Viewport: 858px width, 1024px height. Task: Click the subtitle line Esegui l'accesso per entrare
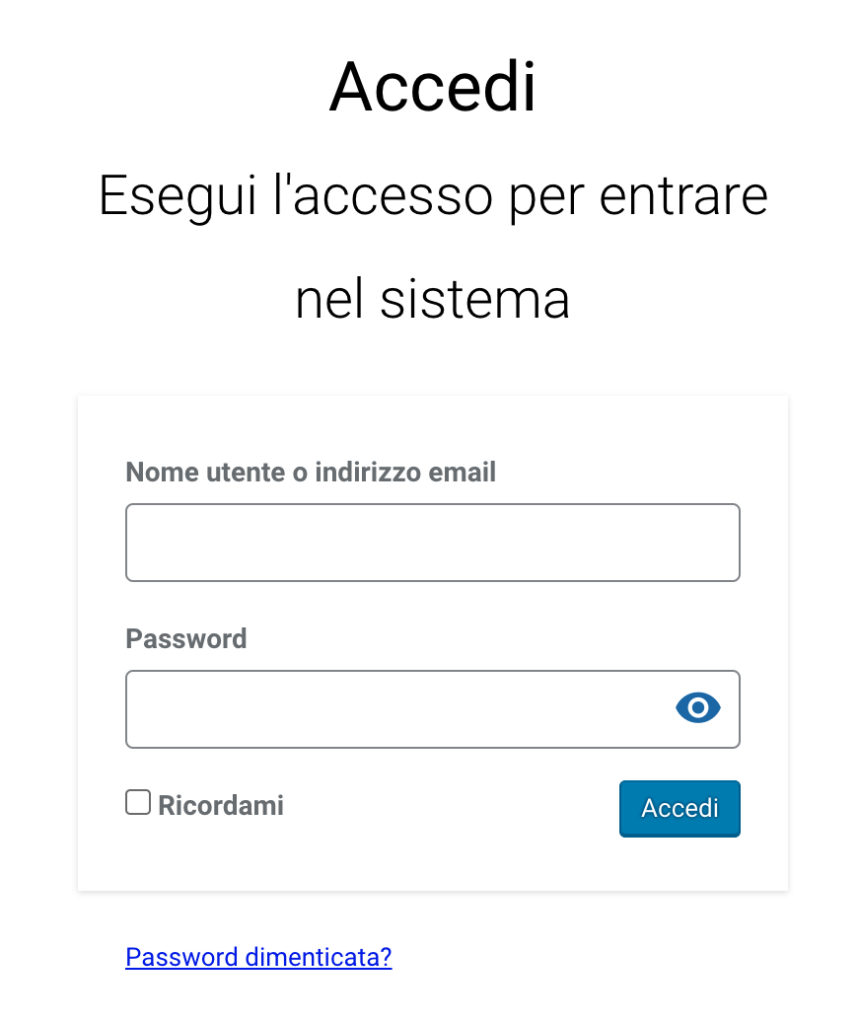pos(432,195)
